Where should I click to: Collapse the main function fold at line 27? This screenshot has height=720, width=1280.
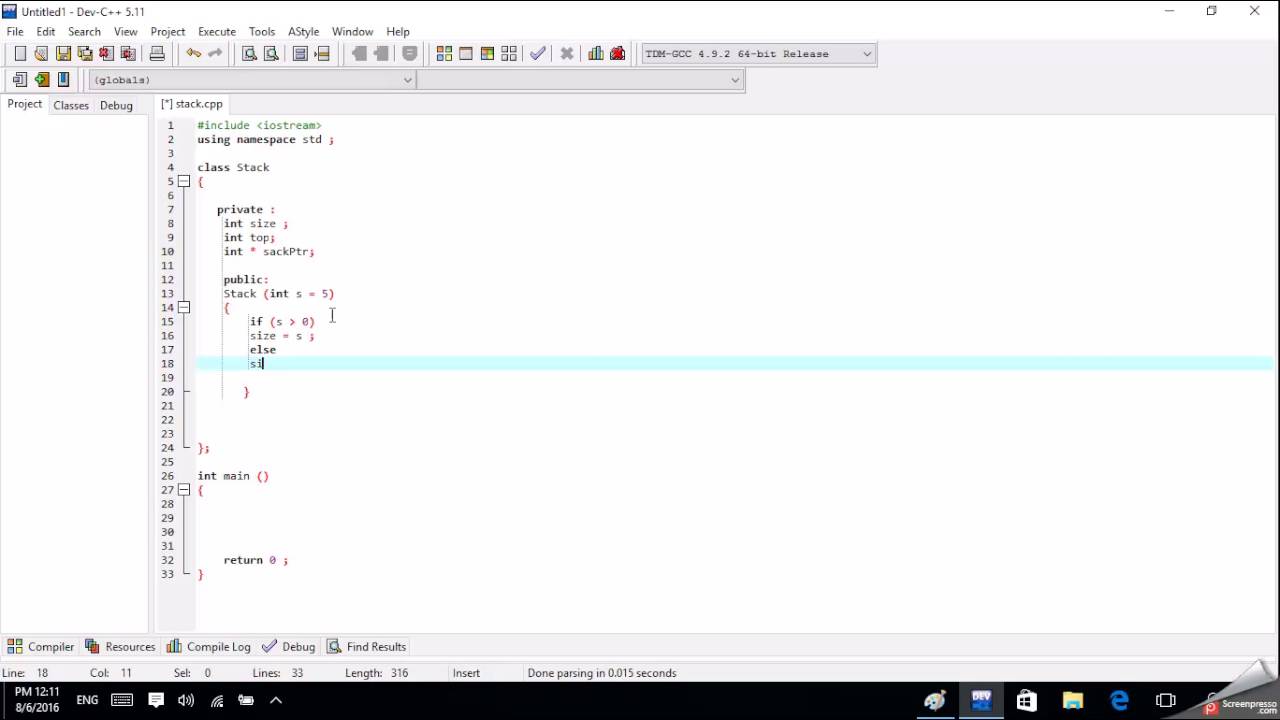184,490
